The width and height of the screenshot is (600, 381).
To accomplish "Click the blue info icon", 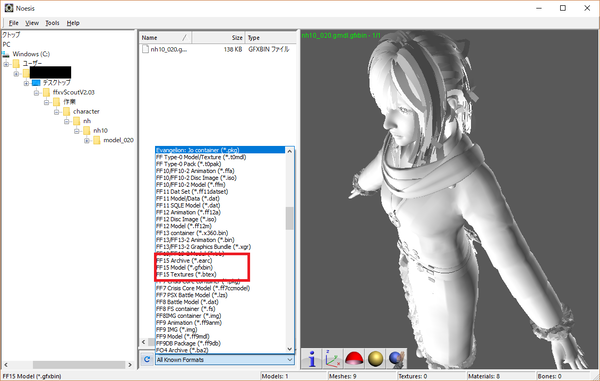I will pyautogui.click(x=312, y=359).
